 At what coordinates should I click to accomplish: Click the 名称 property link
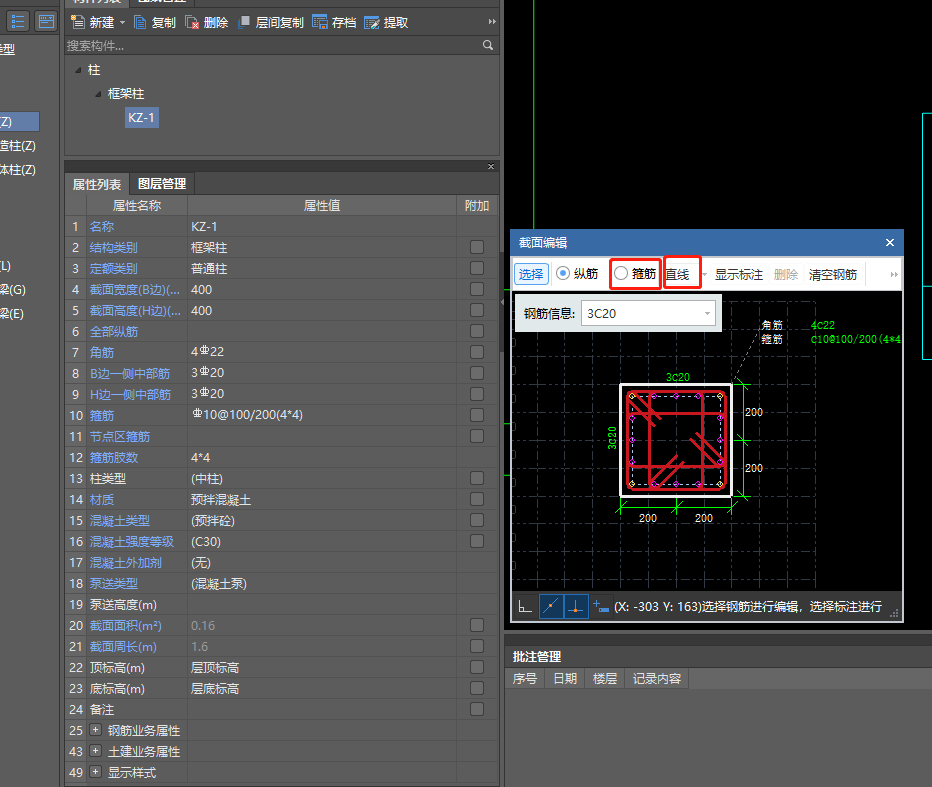click(102, 226)
